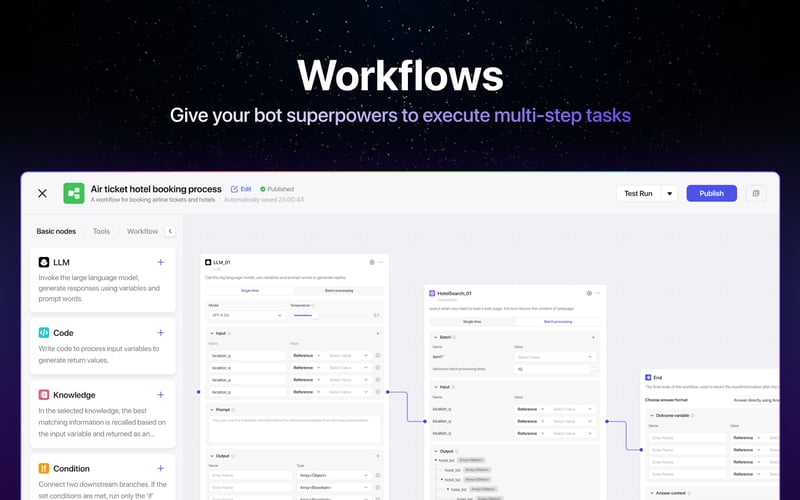Click the pink Knowledge node icon
The width and height of the screenshot is (800, 500).
click(x=44, y=395)
